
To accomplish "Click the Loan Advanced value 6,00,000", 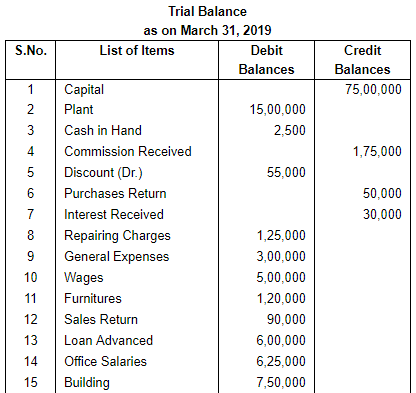I will 281,341.
